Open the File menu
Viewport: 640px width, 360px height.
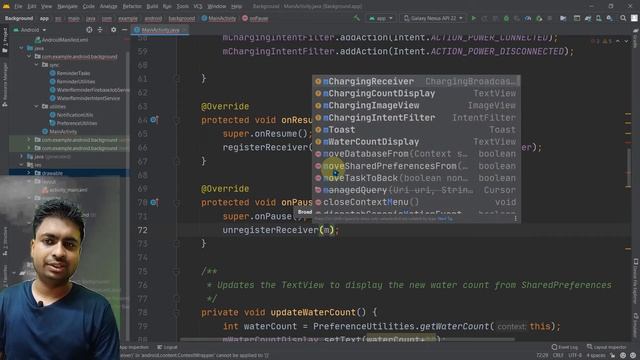coord(18,7)
